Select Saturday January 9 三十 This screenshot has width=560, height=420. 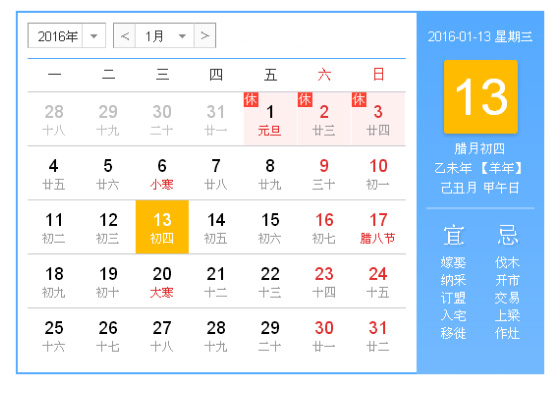pyautogui.click(x=324, y=173)
